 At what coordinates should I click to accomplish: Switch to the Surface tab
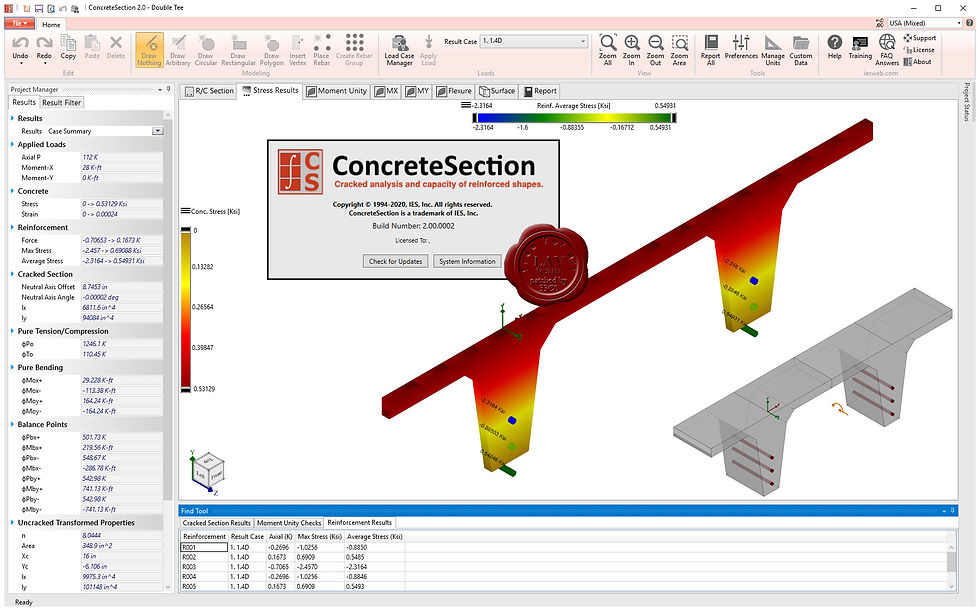tap(497, 91)
